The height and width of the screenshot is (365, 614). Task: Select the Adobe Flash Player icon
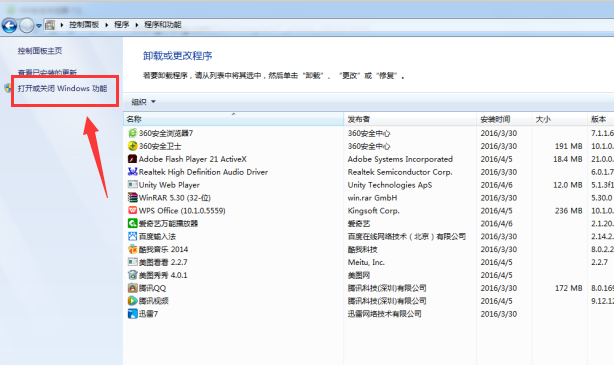click(132, 159)
